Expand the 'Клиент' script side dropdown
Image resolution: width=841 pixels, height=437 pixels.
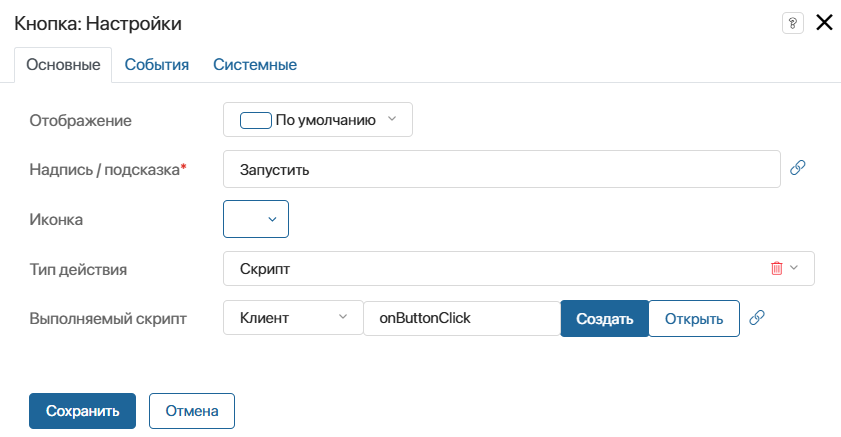(x=292, y=318)
